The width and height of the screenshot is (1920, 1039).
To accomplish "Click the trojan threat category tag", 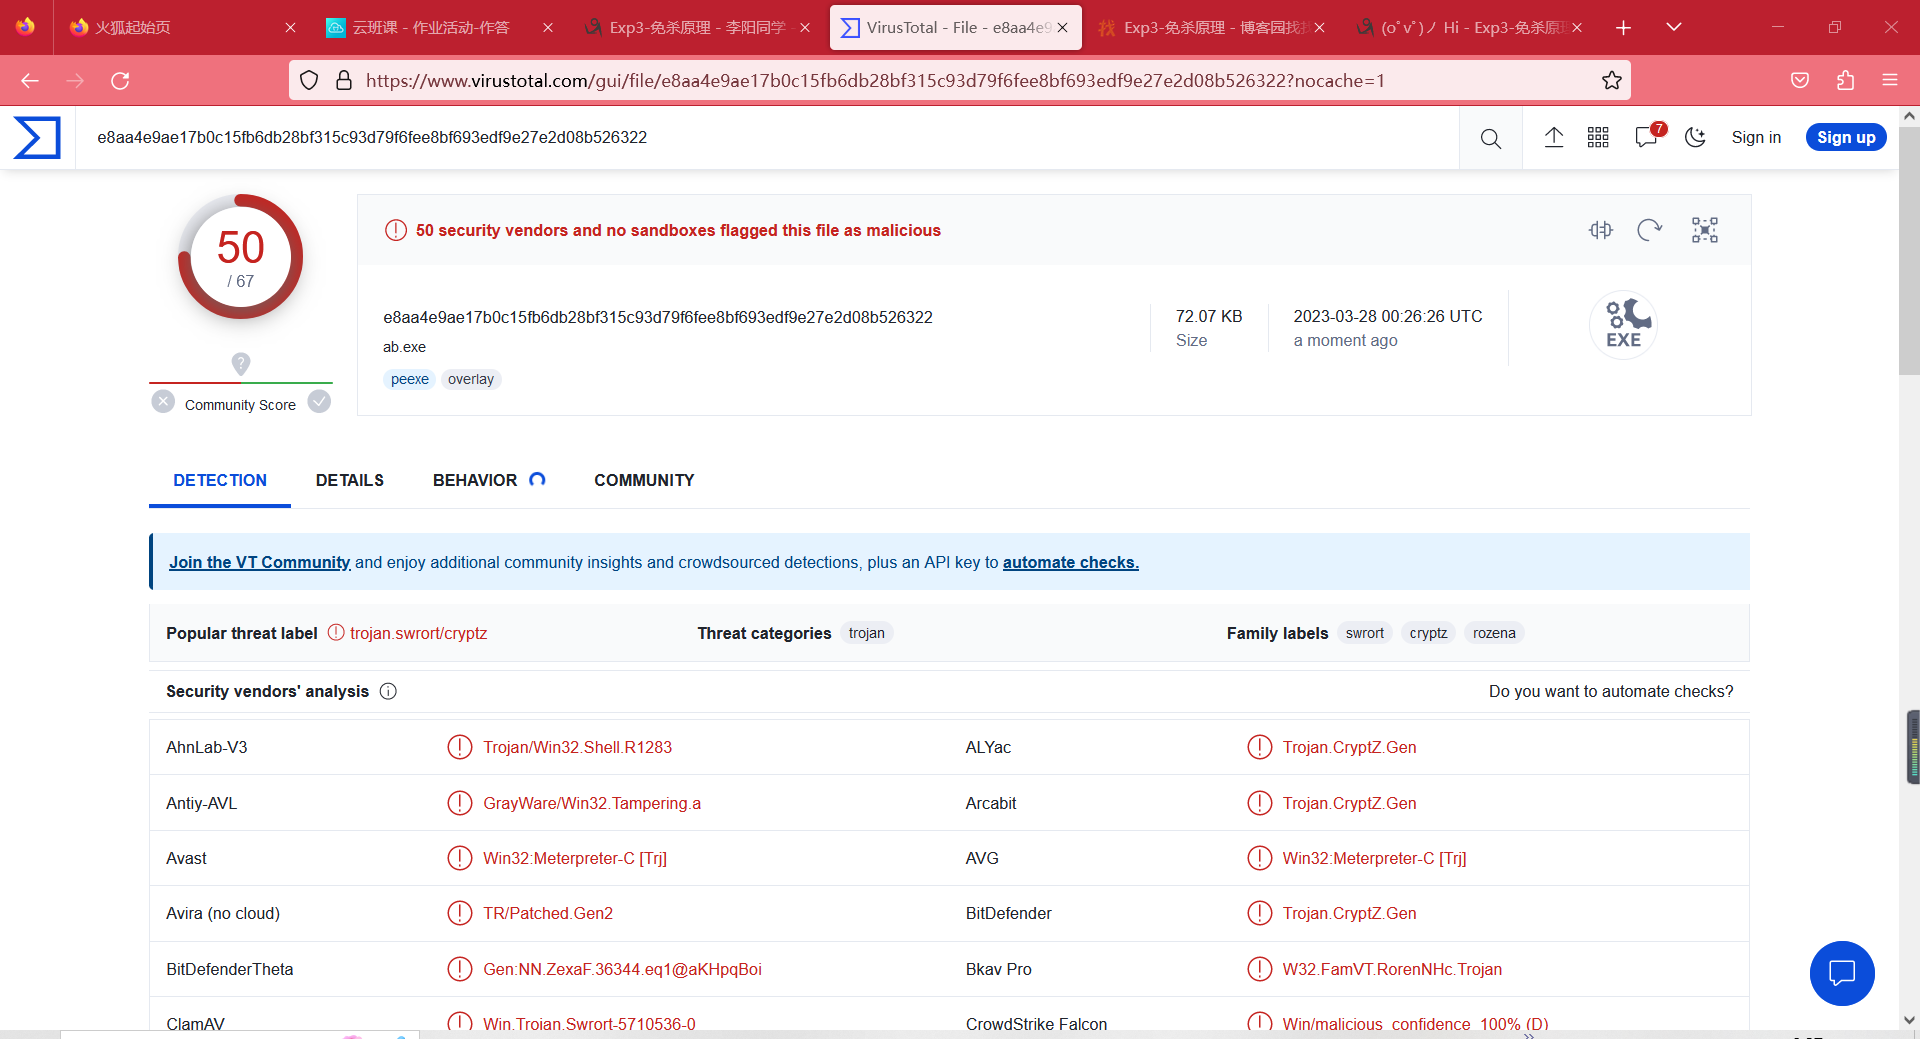I will 867,633.
